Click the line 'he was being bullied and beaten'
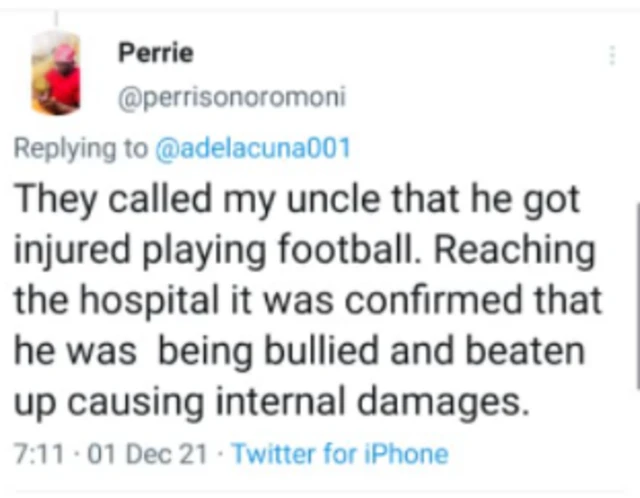This screenshot has width=640, height=498. (x=300, y=350)
